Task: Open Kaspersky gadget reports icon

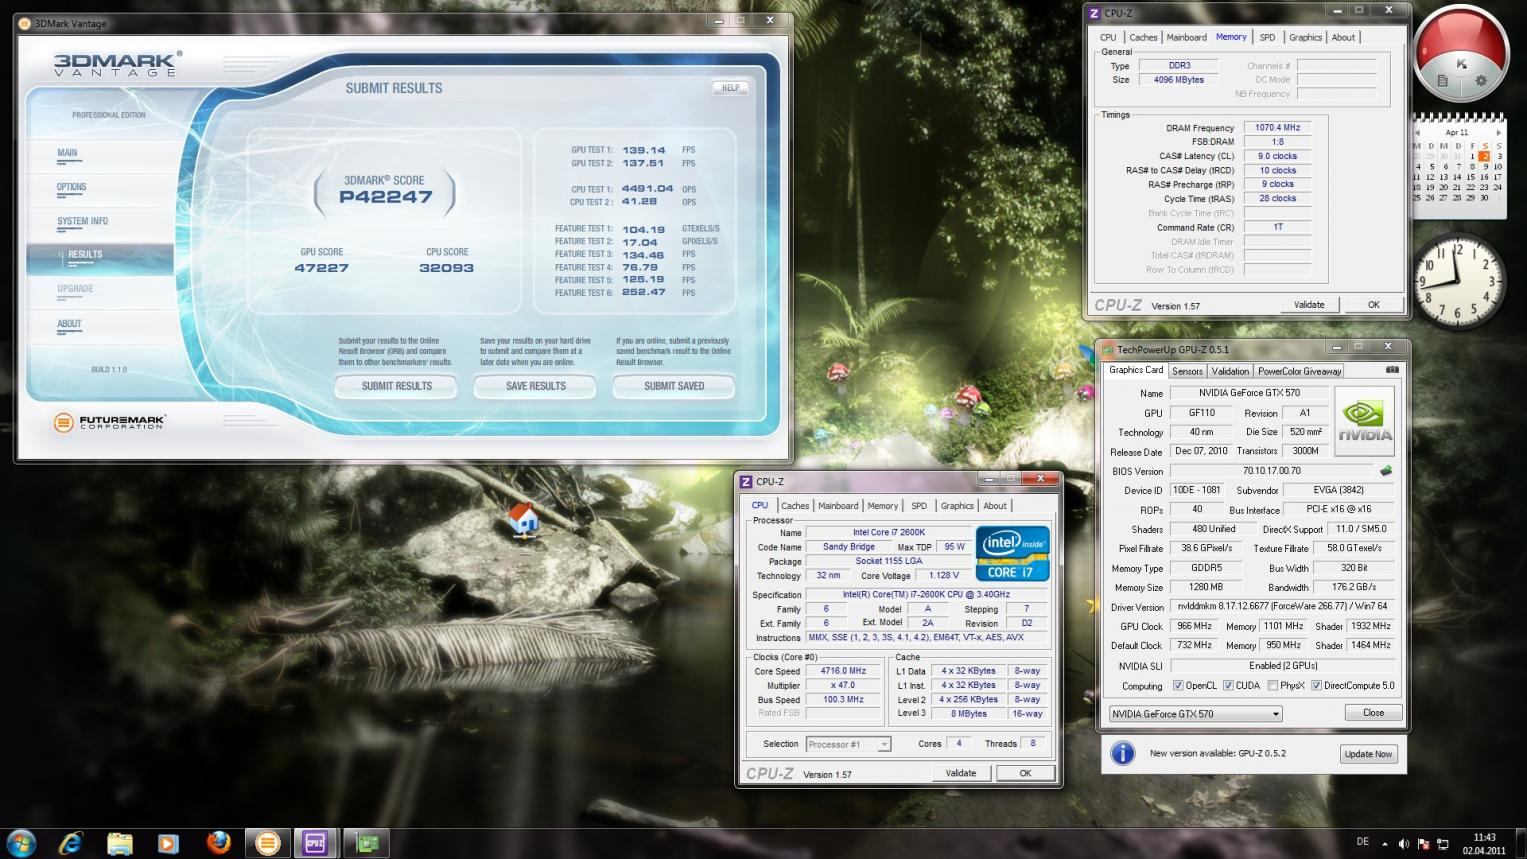Action: click(1442, 81)
